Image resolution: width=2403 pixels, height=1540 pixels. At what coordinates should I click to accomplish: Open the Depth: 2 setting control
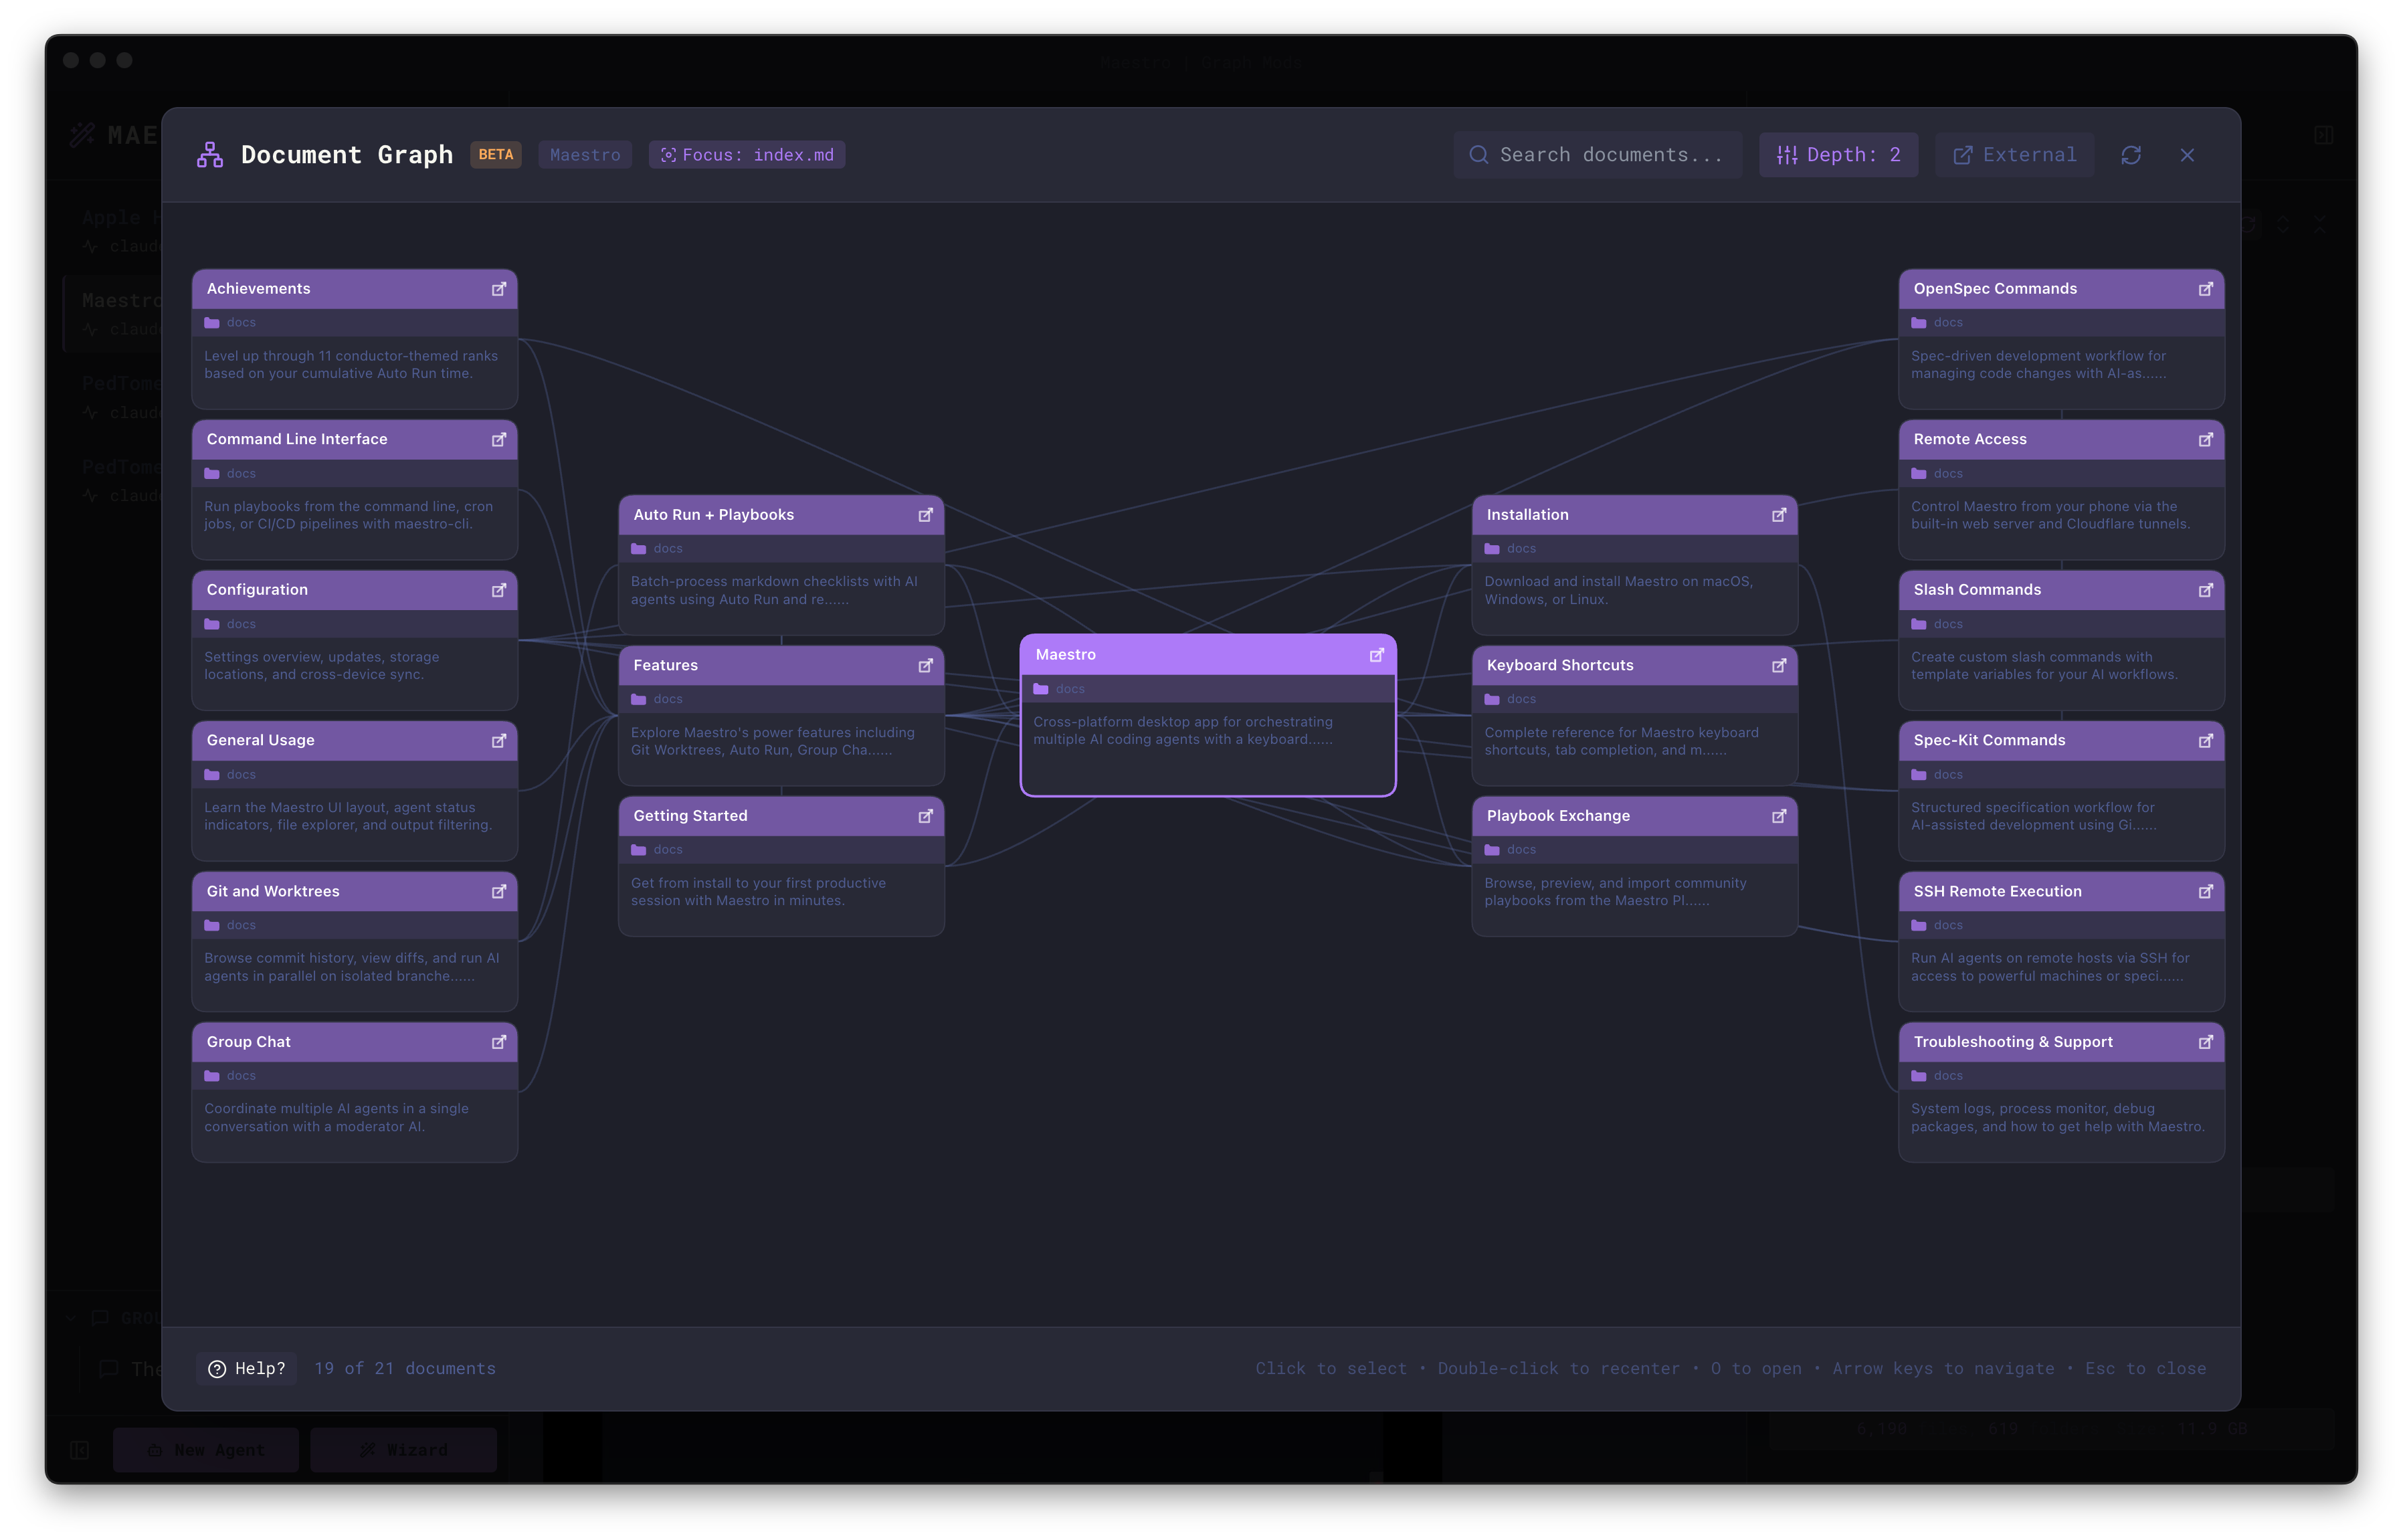1838,155
